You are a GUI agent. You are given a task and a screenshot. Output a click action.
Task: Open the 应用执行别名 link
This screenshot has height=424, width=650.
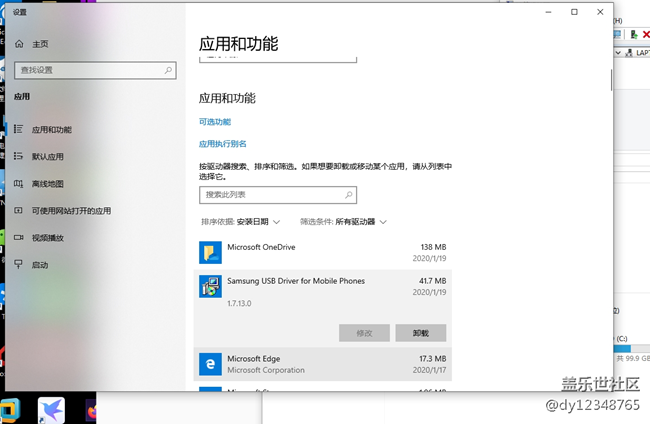(223, 144)
